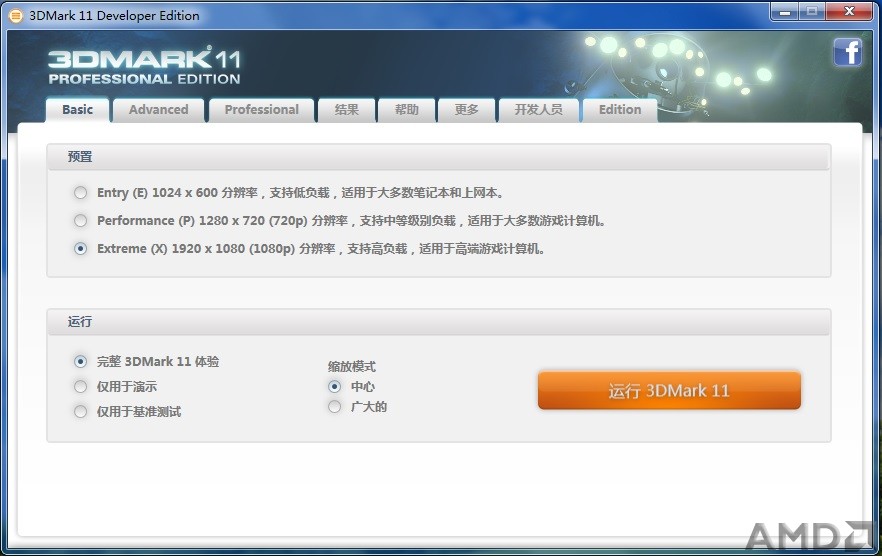Switch to the 开发人员 tab

[x=538, y=110]
